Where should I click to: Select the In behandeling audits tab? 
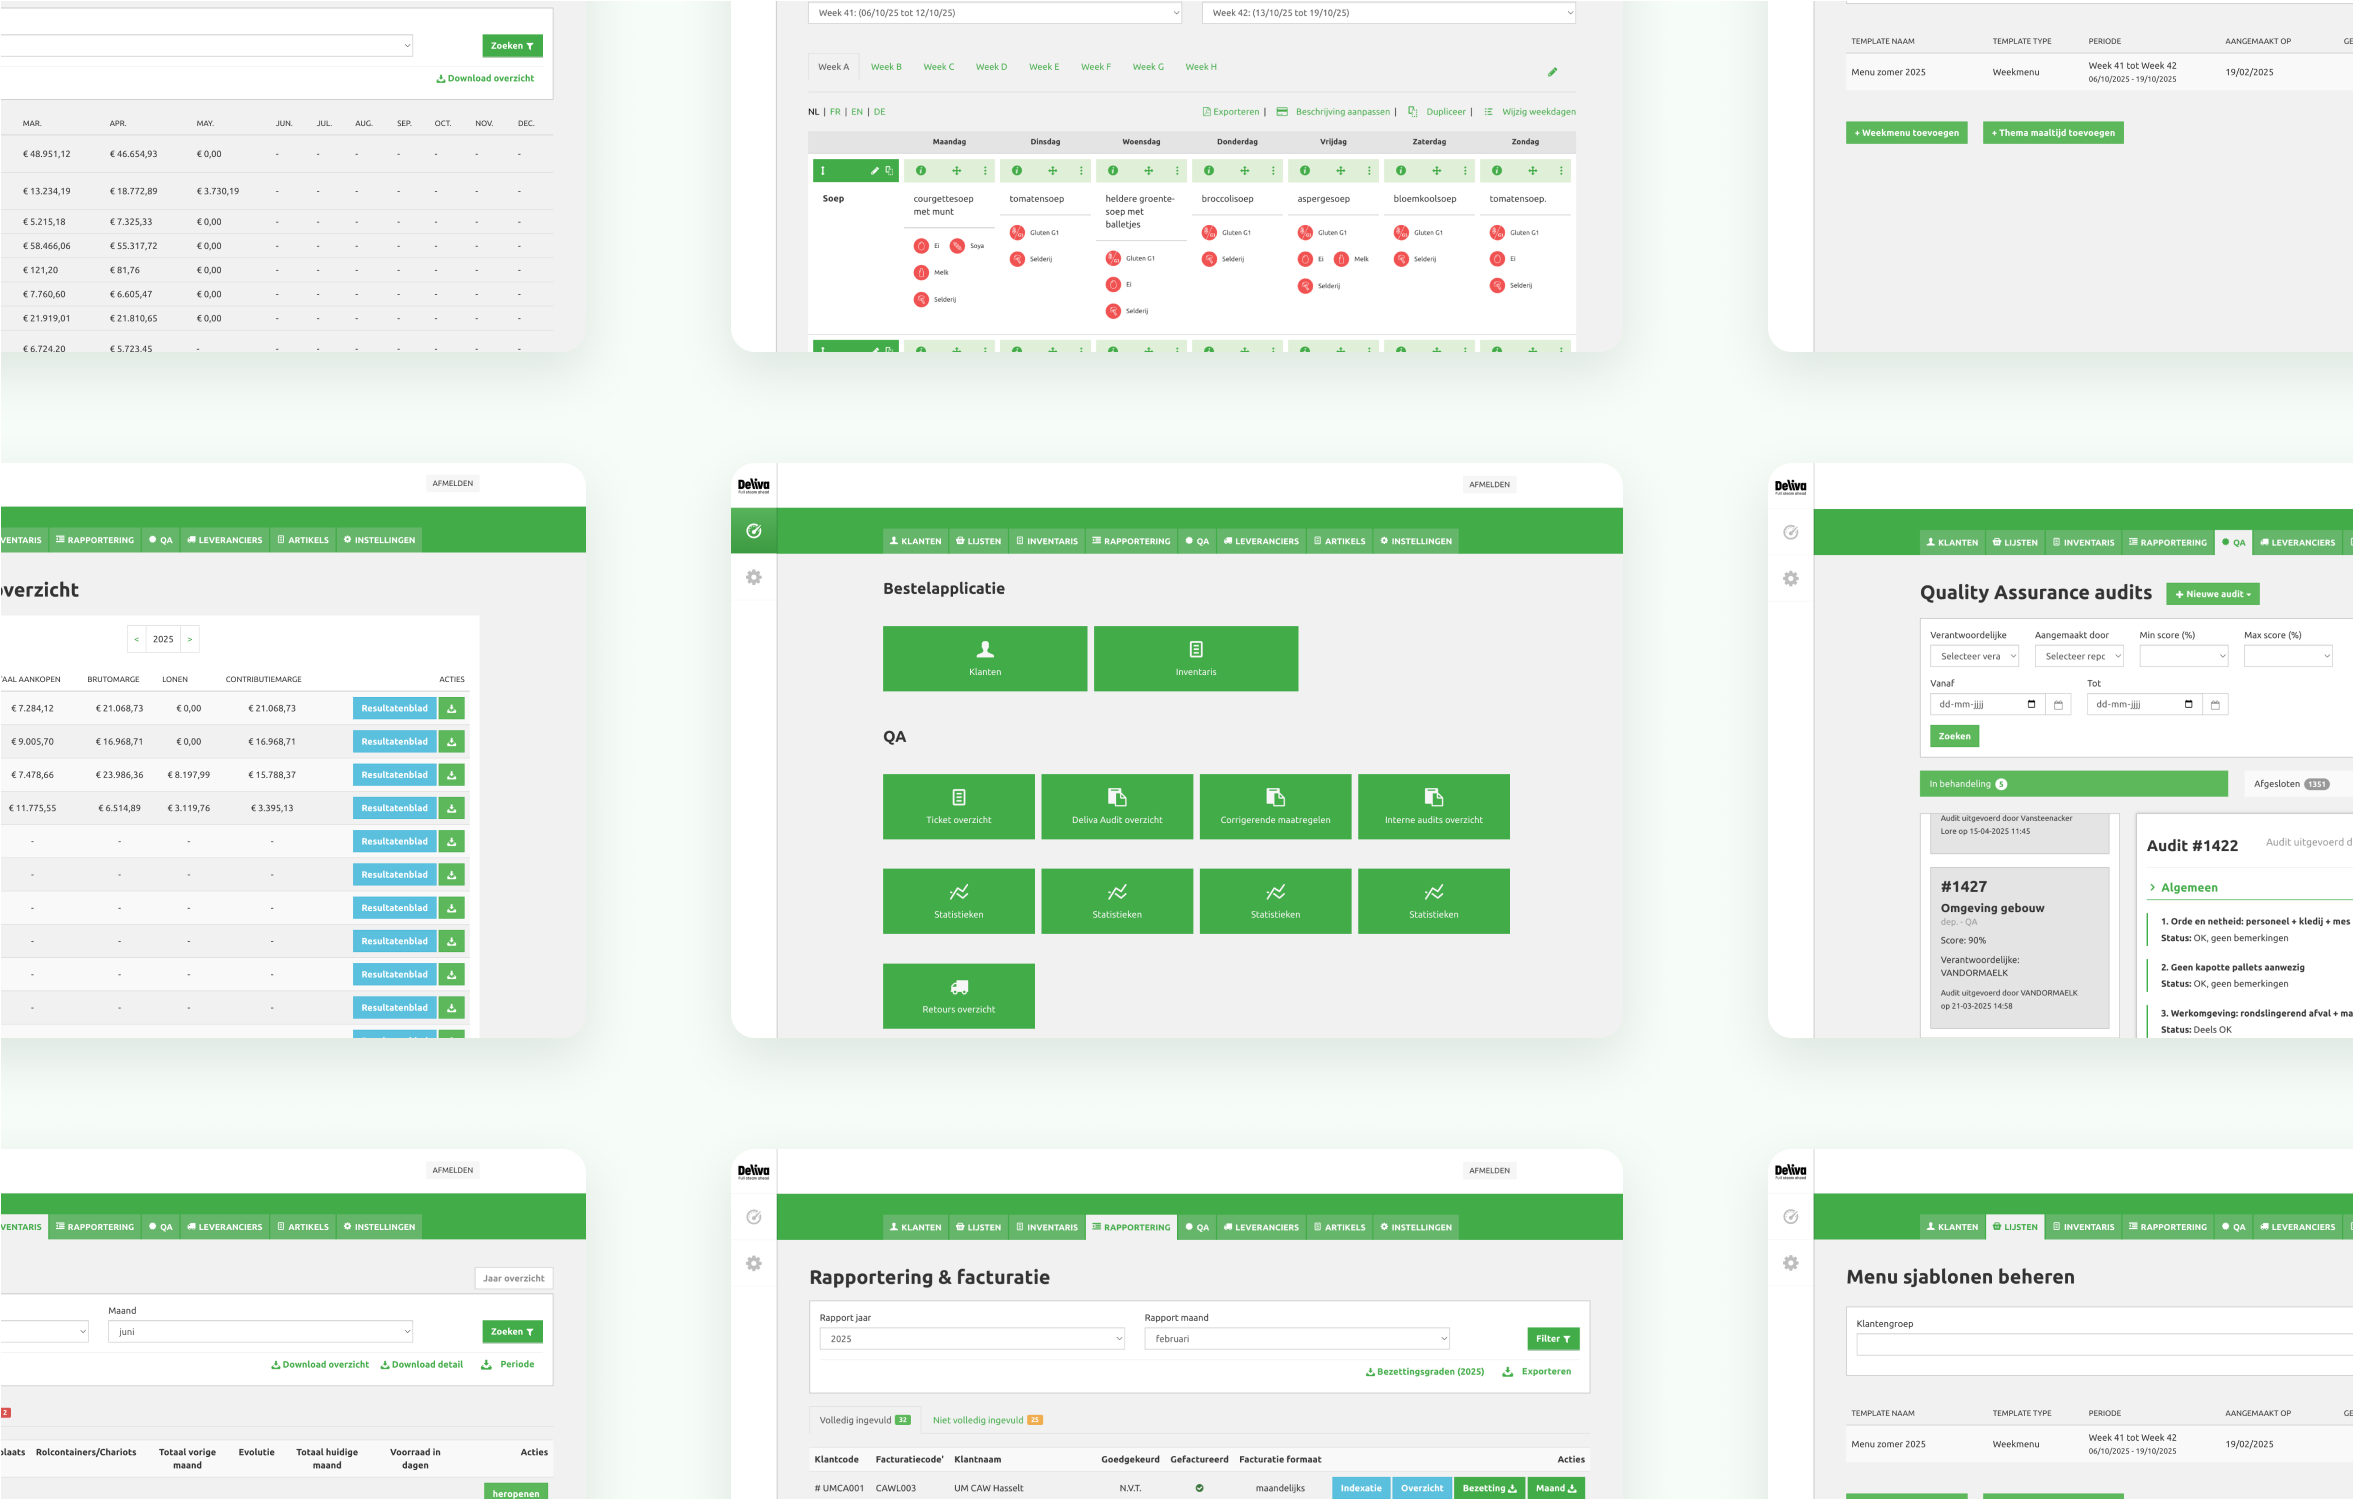2073,784
